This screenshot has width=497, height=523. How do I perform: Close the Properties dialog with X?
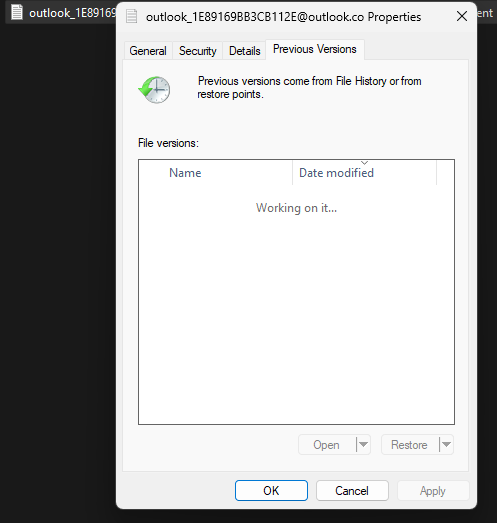point(462,16)
